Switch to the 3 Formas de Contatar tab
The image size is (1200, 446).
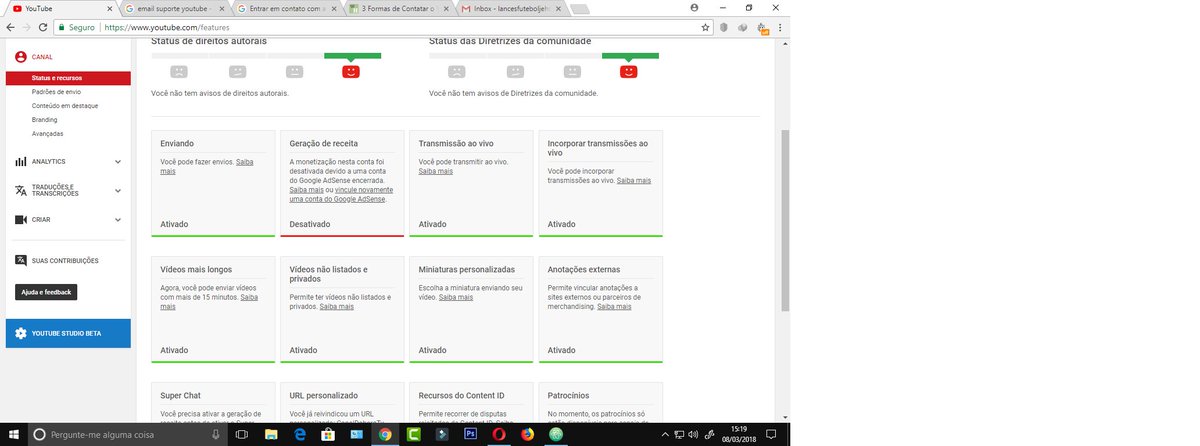tap(399, 8)
